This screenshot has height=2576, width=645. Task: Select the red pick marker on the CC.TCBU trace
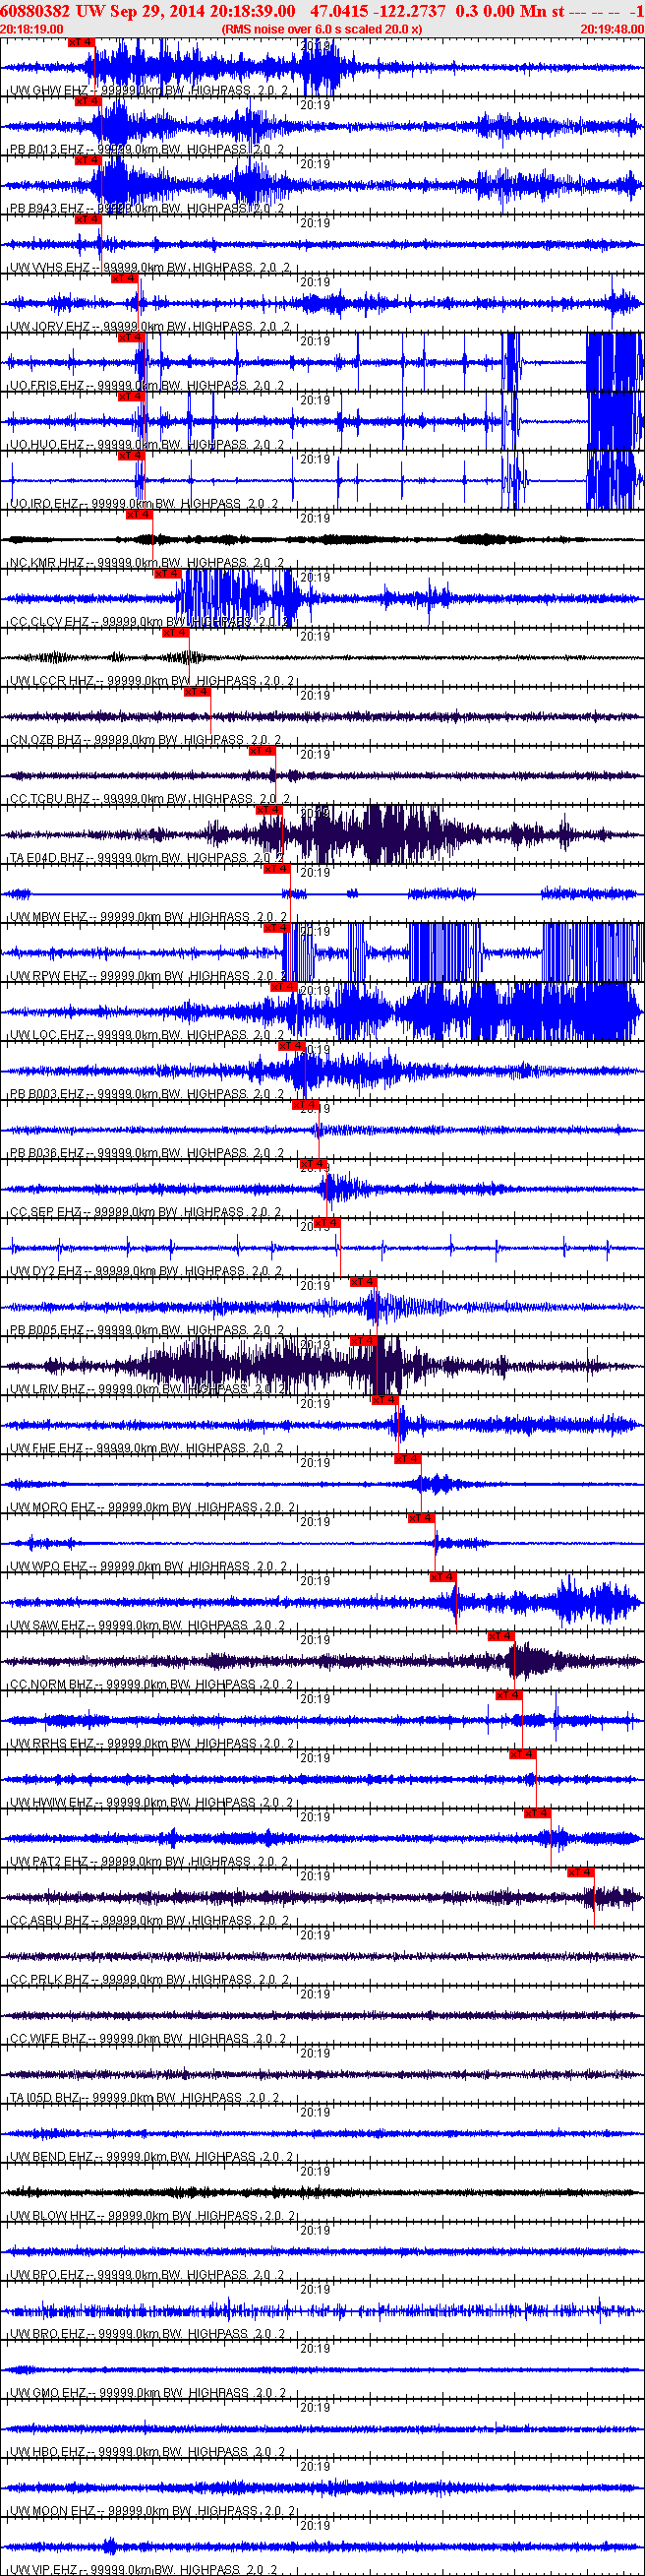pos(262,751)
